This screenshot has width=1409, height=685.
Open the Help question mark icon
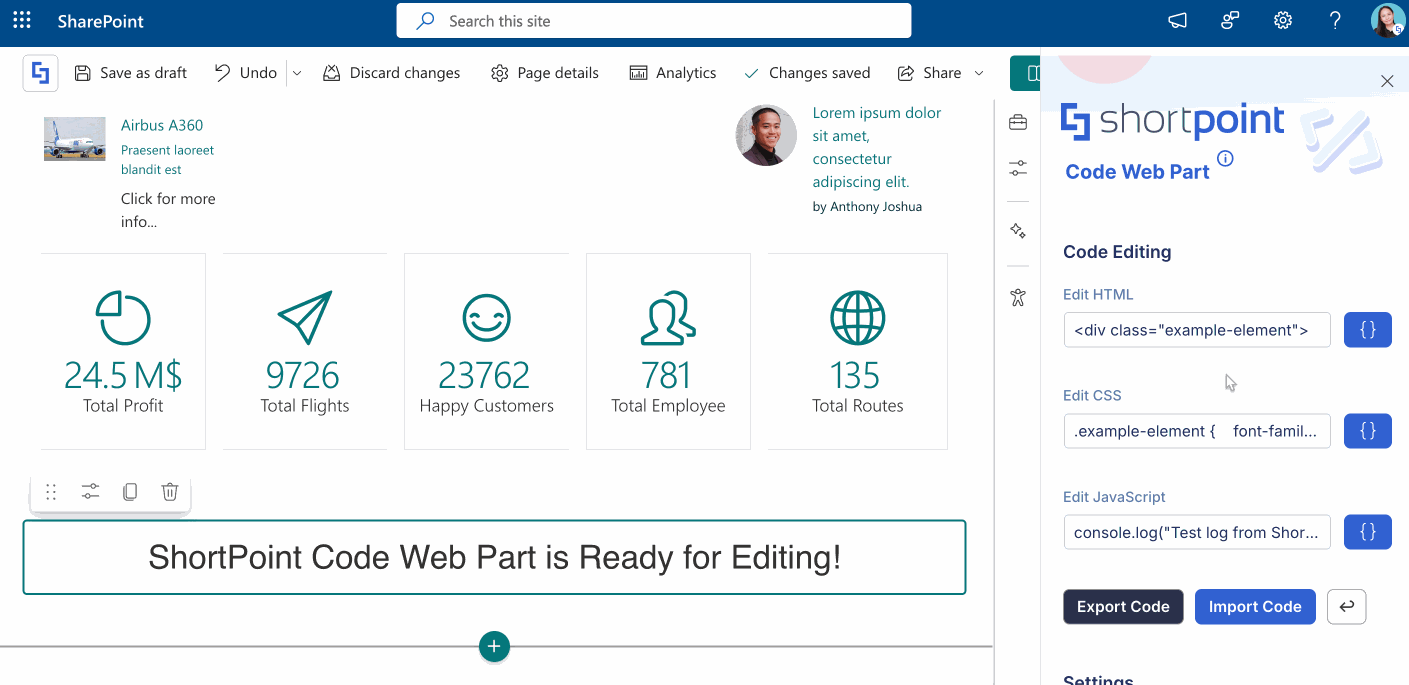click(1335, 20)
